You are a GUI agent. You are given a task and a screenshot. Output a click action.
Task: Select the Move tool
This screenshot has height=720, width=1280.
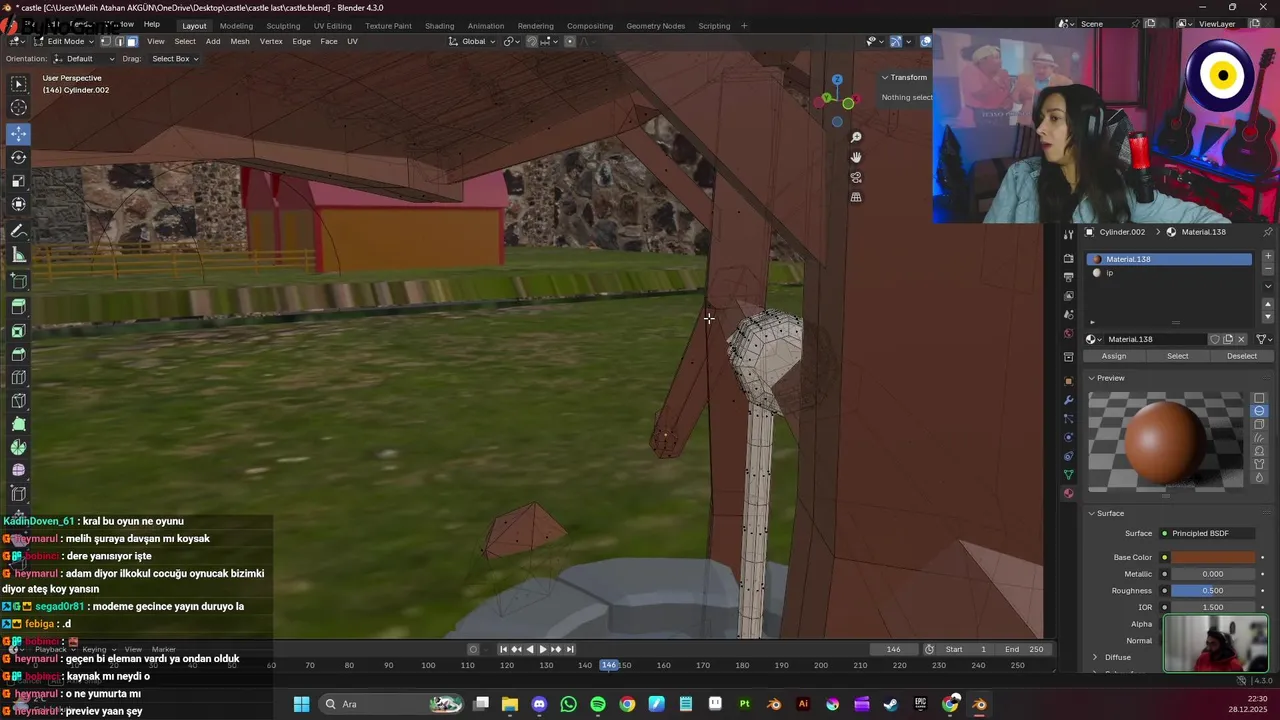click(x=19, y=133)
